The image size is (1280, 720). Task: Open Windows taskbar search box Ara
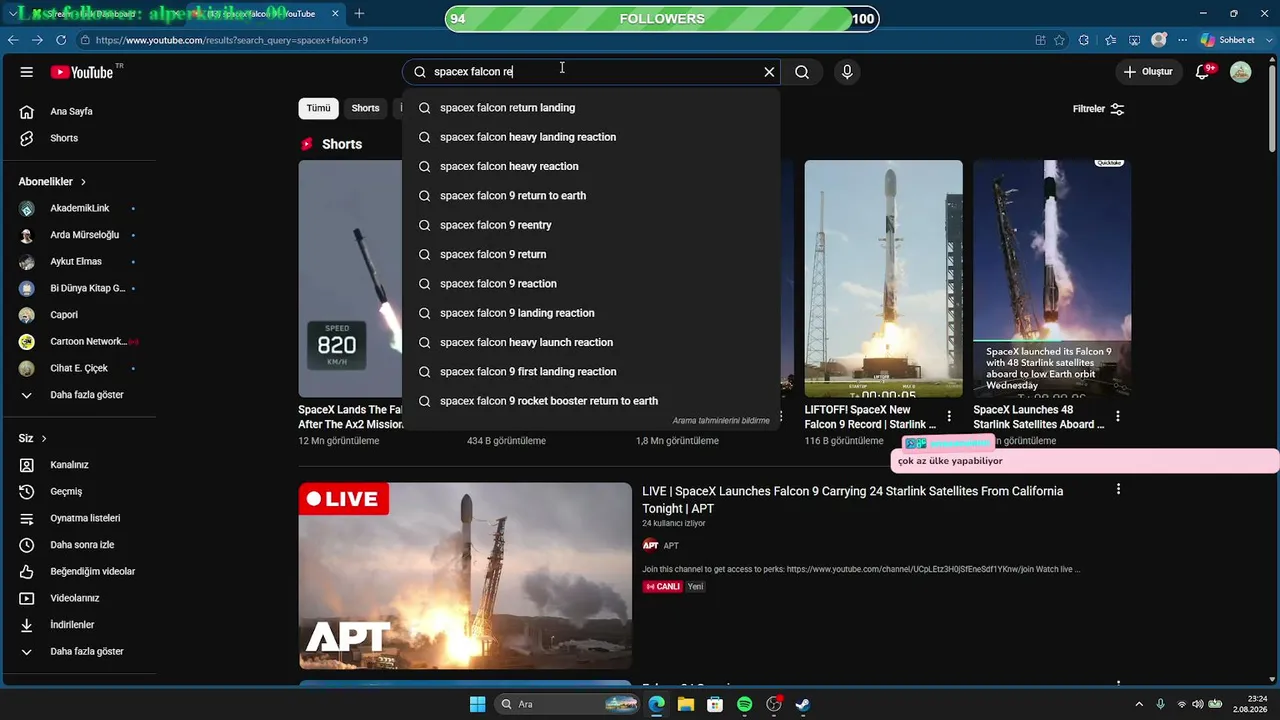[x=567, y=704]
